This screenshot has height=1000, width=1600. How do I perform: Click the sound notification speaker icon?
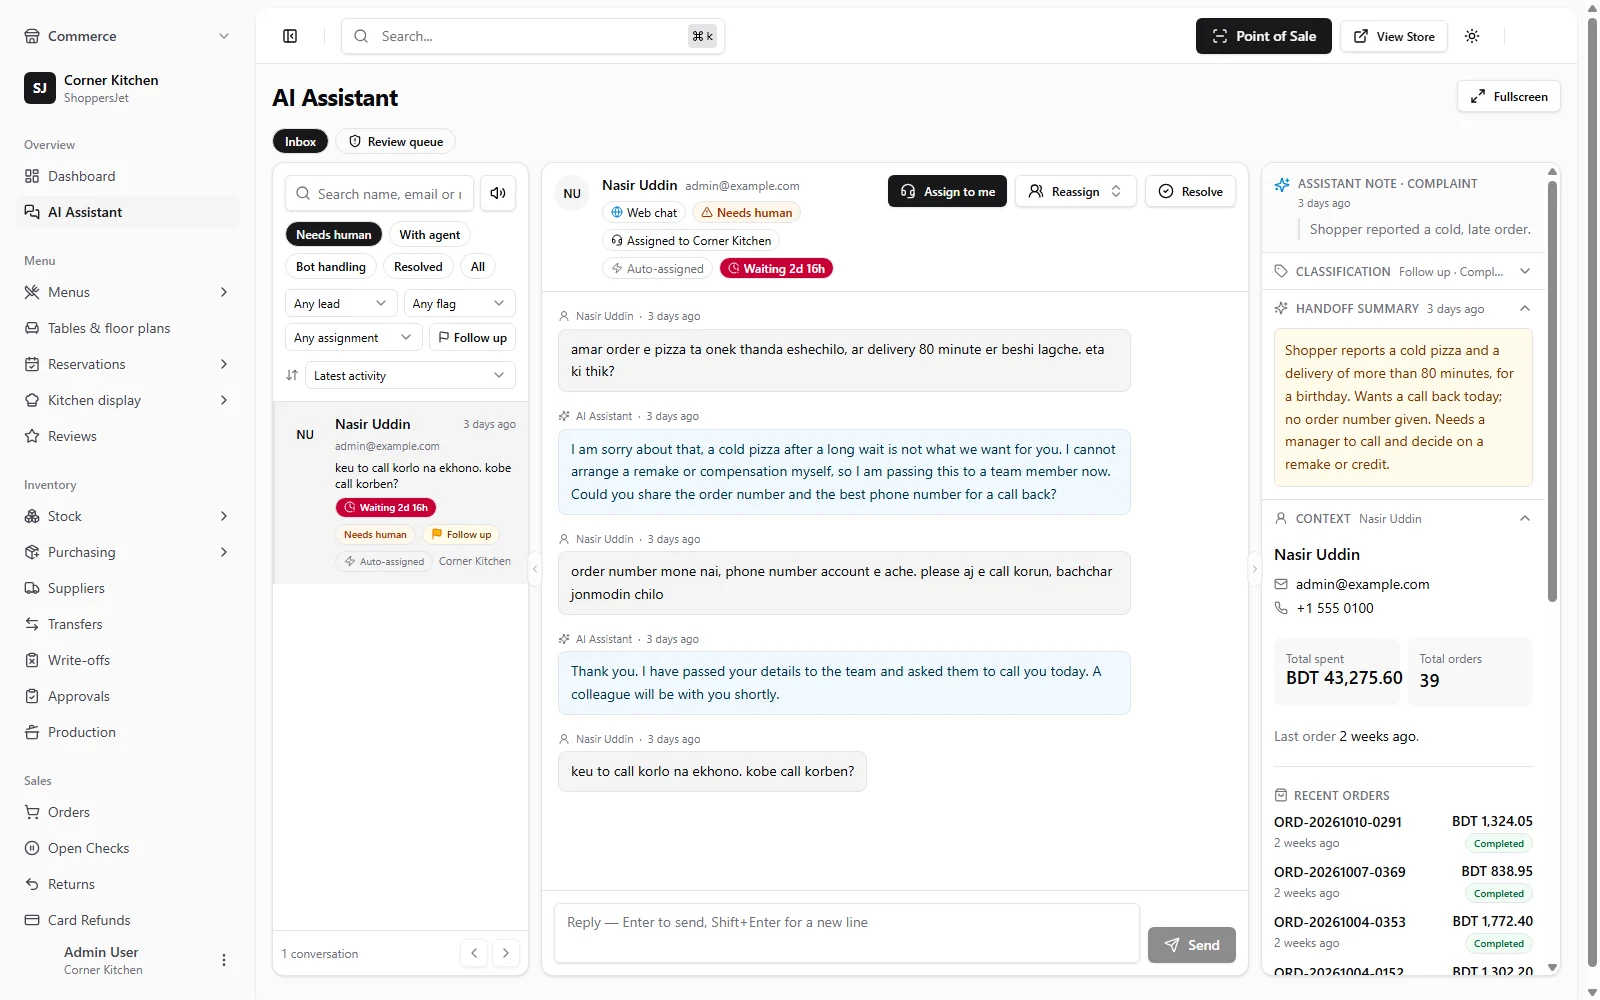click(498, 193)
